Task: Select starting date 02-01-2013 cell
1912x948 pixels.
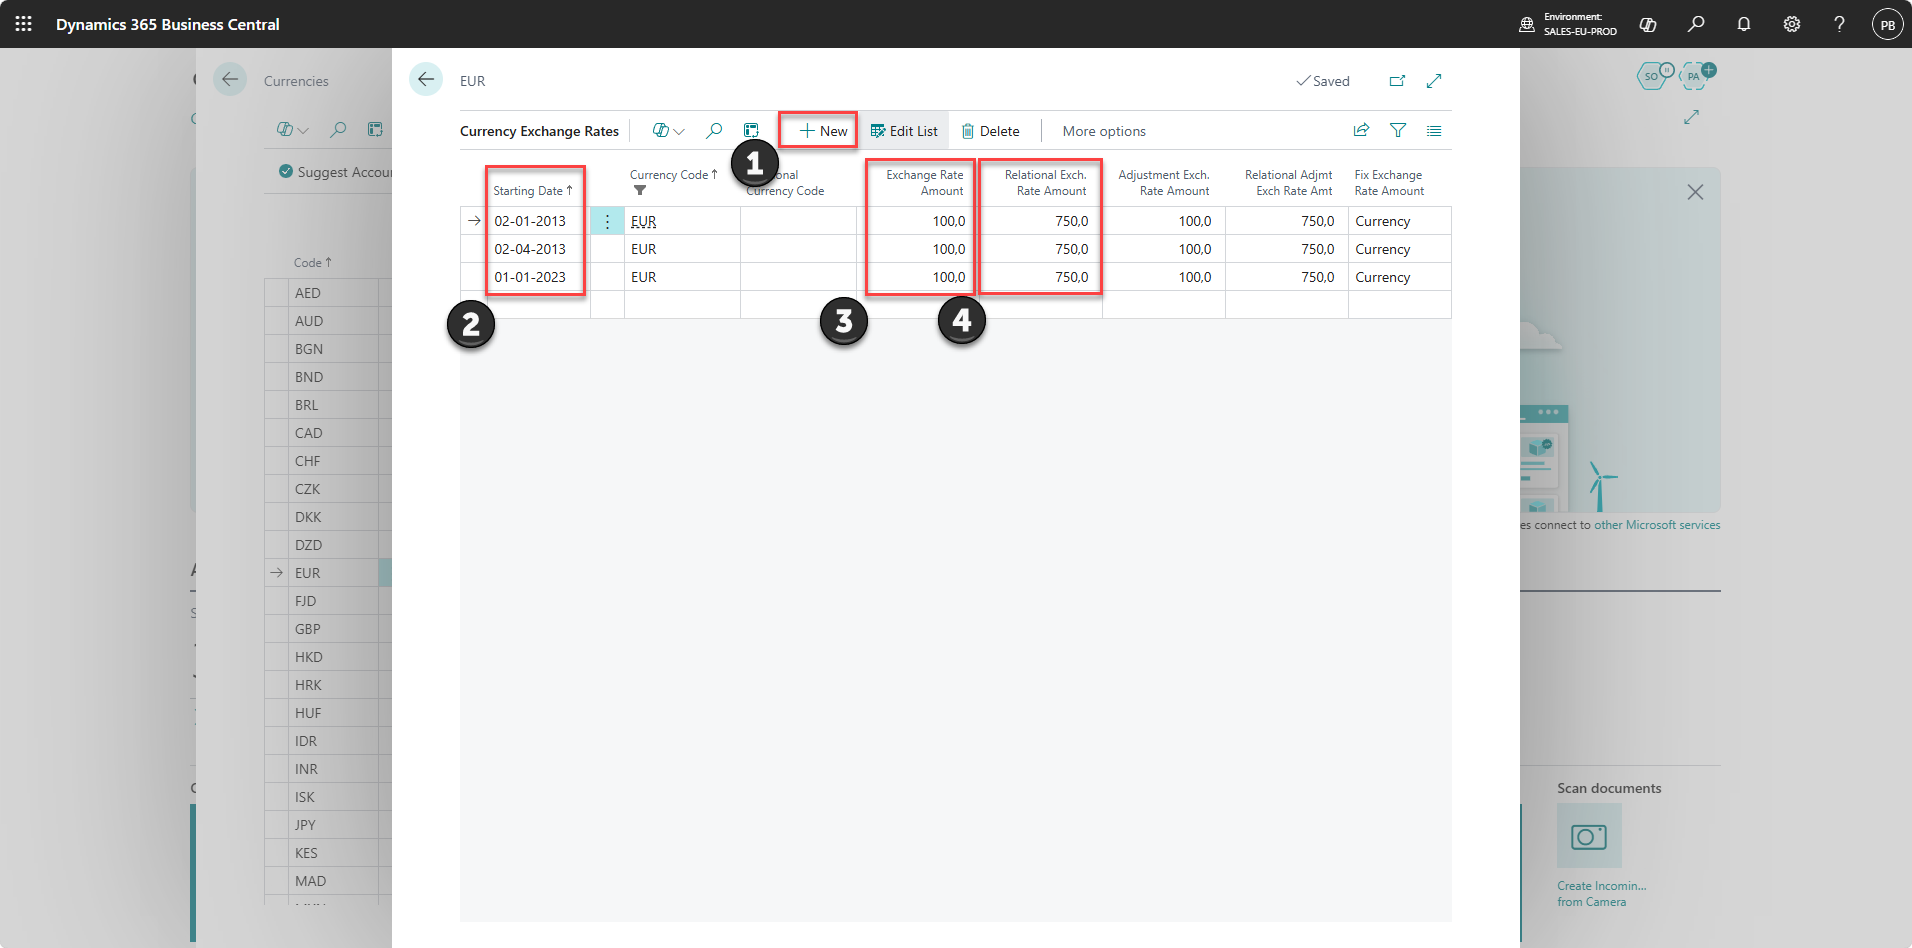Action: pyautogui.click(x=530, y=221)
